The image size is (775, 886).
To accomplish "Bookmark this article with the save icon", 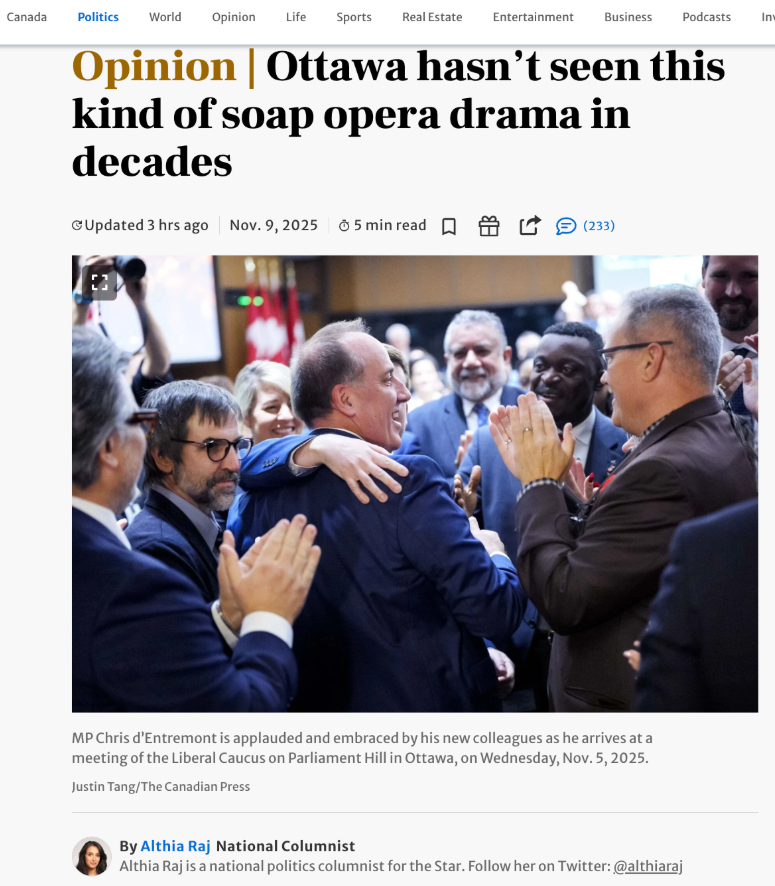I will pyautogui.click(x=449, y=226).
